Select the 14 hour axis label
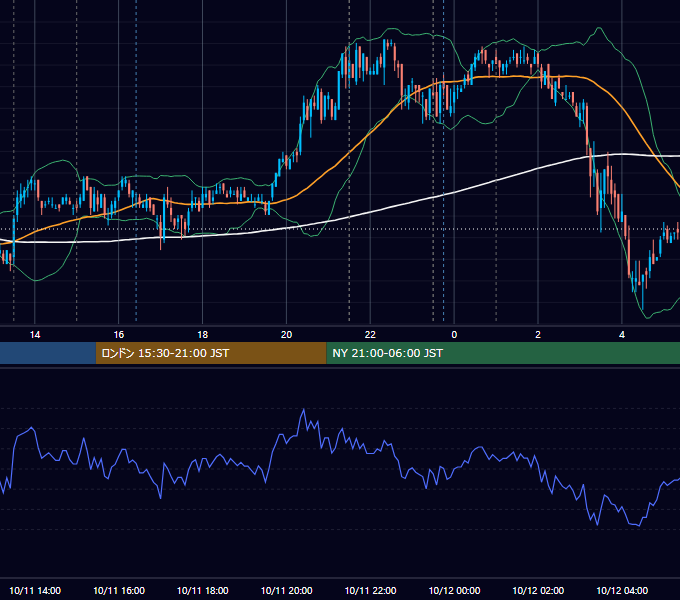680x600 pixels. pyautogui.click(x=35, y=335)
